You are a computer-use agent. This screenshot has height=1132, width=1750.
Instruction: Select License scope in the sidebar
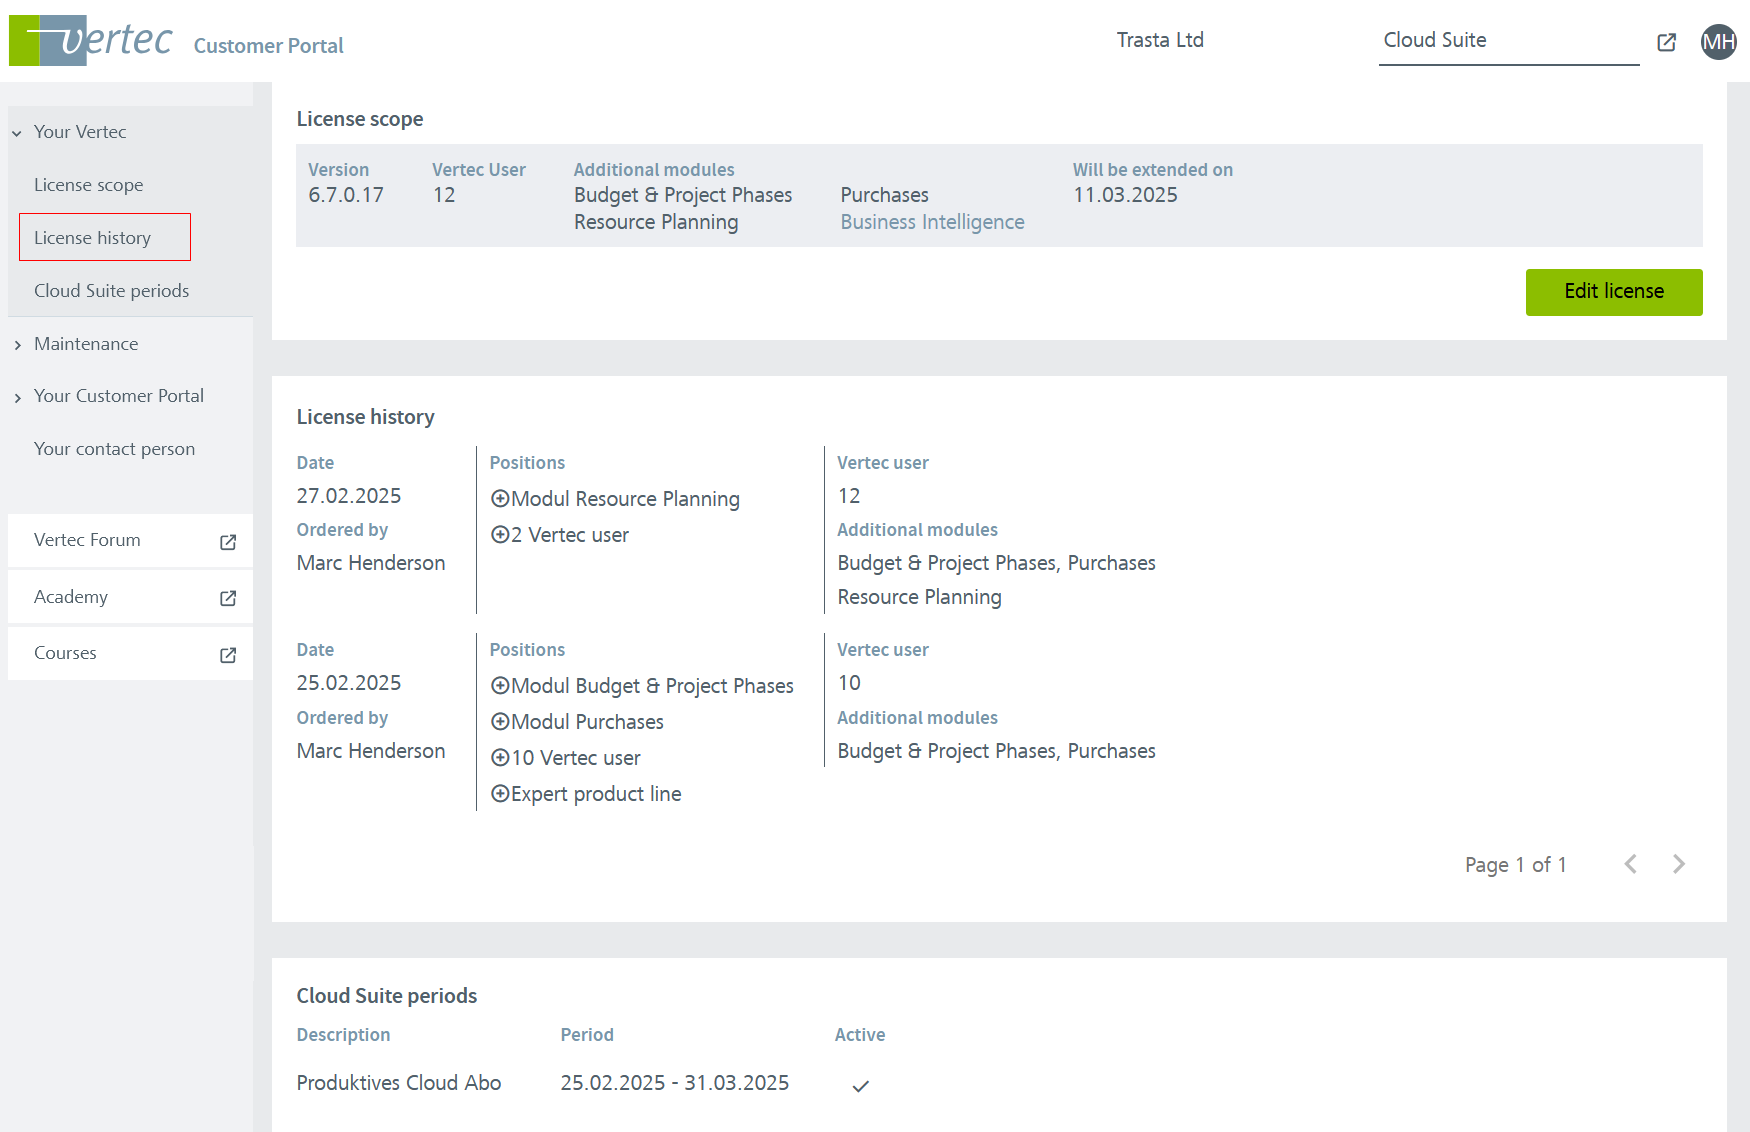[88, 185]
